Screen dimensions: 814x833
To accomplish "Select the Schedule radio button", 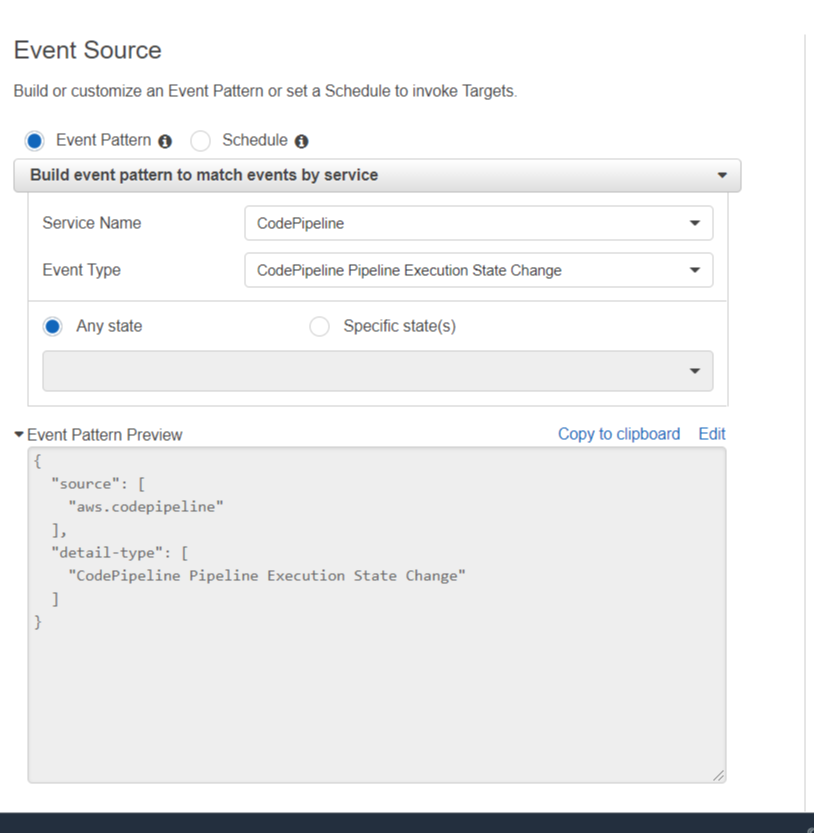I will [200, 141].
